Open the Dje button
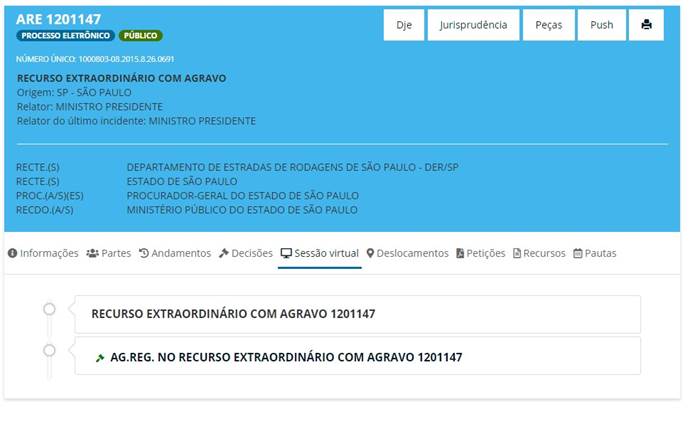Viewport: 700px width, 424px height. [x=404, y=25]
